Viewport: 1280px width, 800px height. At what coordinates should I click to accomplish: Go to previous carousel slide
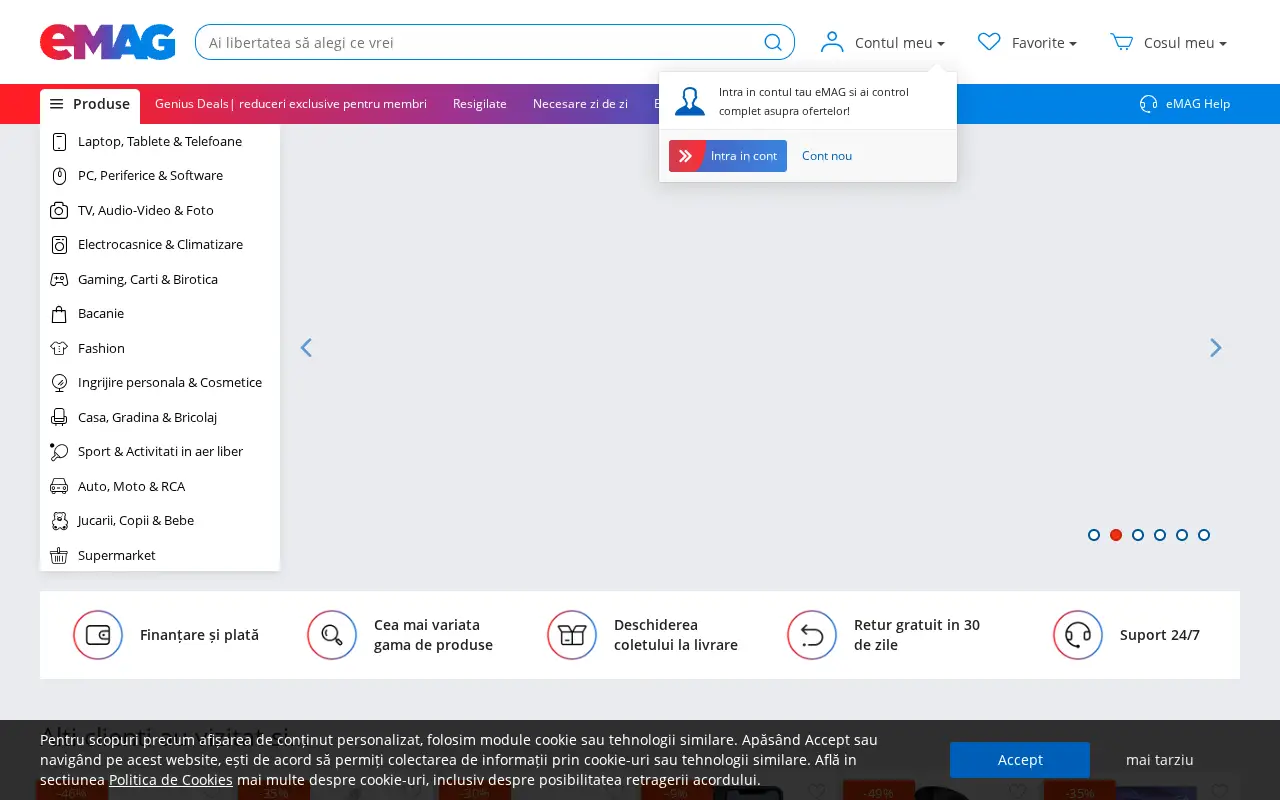[x=306, y=348]
